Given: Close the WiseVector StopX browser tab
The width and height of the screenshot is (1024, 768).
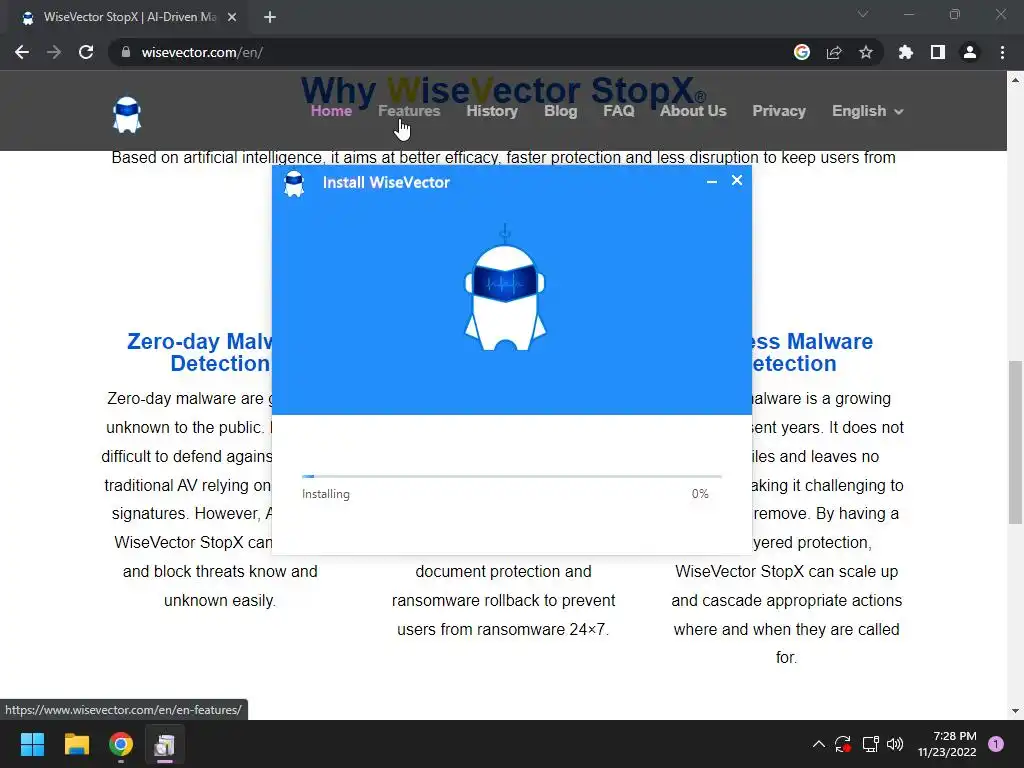Looking at the screenshot, I should tap(232, 18).
